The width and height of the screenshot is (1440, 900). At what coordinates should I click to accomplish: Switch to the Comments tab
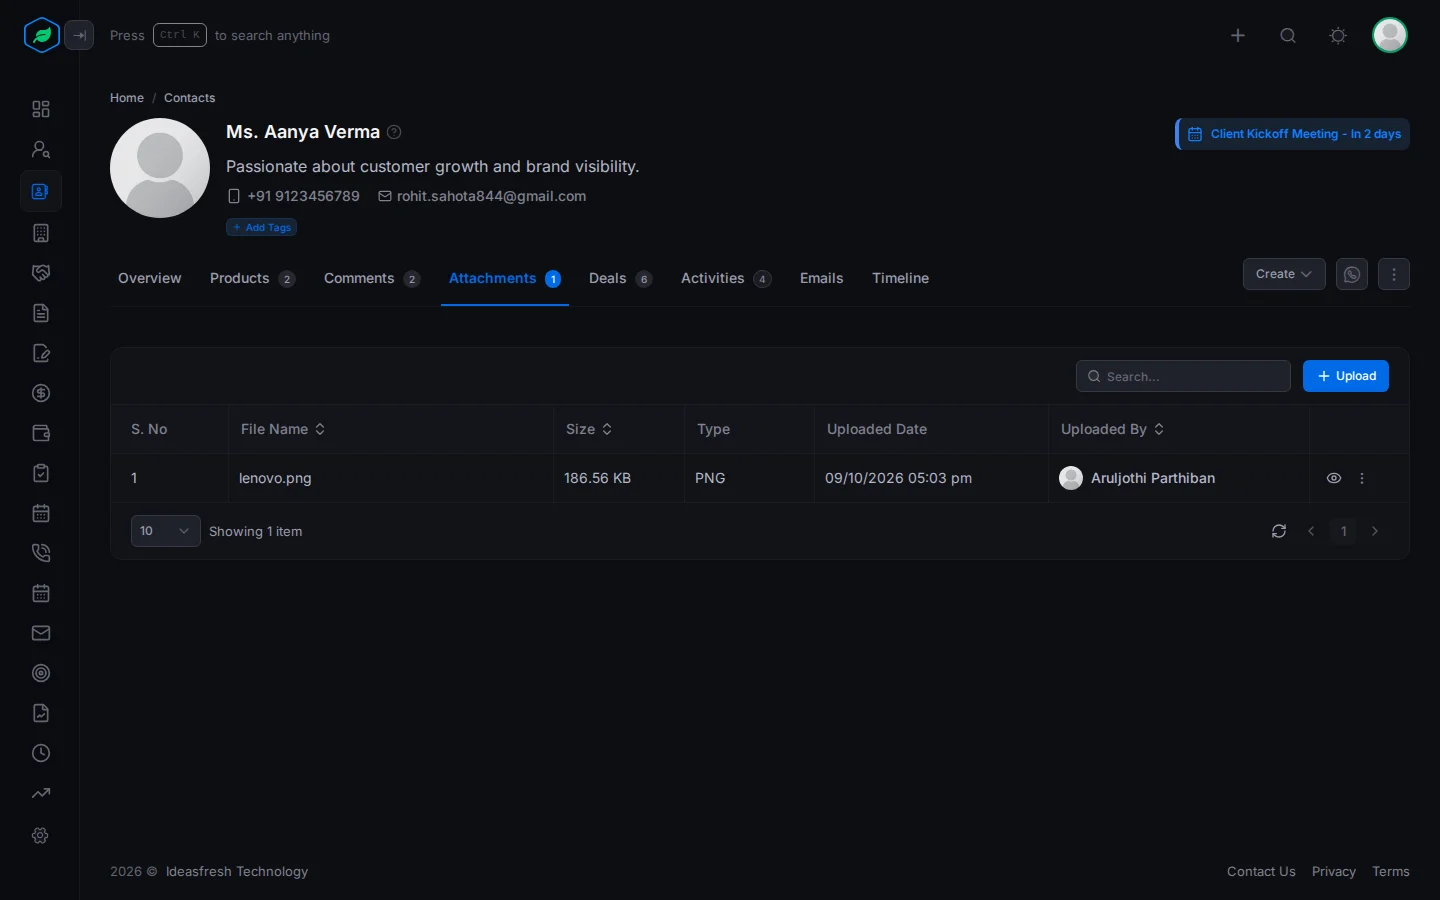click(x=372, y=278)
